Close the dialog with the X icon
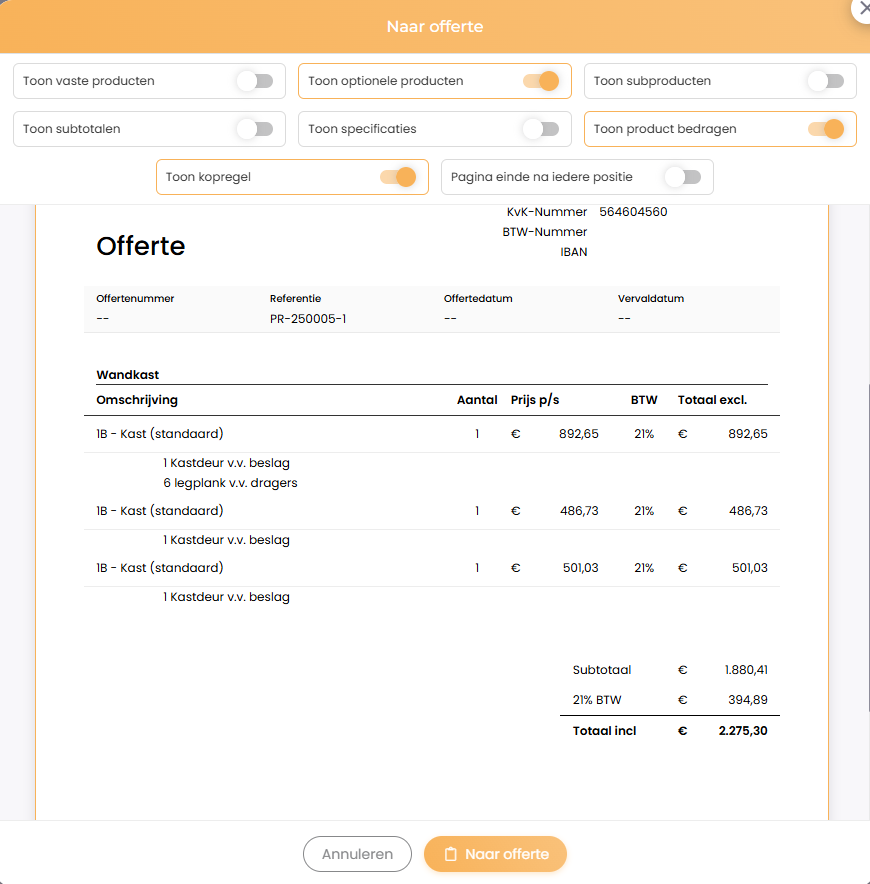Viewport: 870px width, 884px height. coord(860,8)
